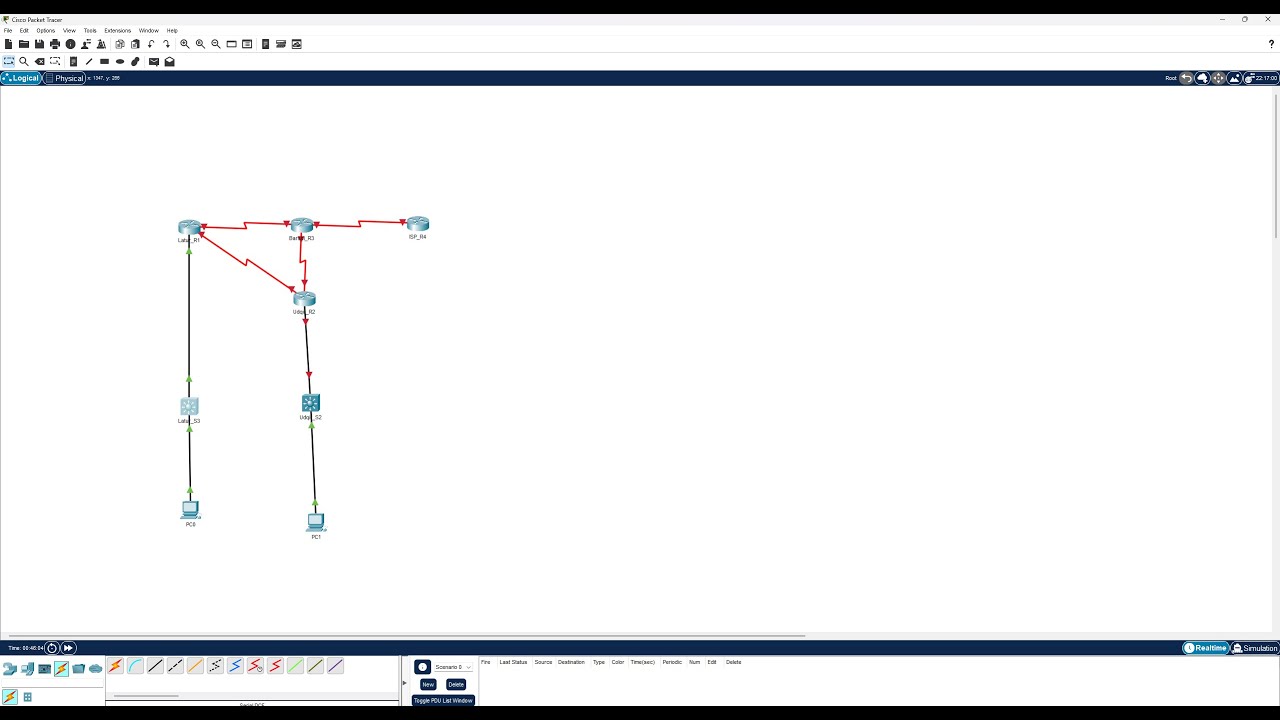
Task: Pick the purple USB cable
Action: click(335, 666)
